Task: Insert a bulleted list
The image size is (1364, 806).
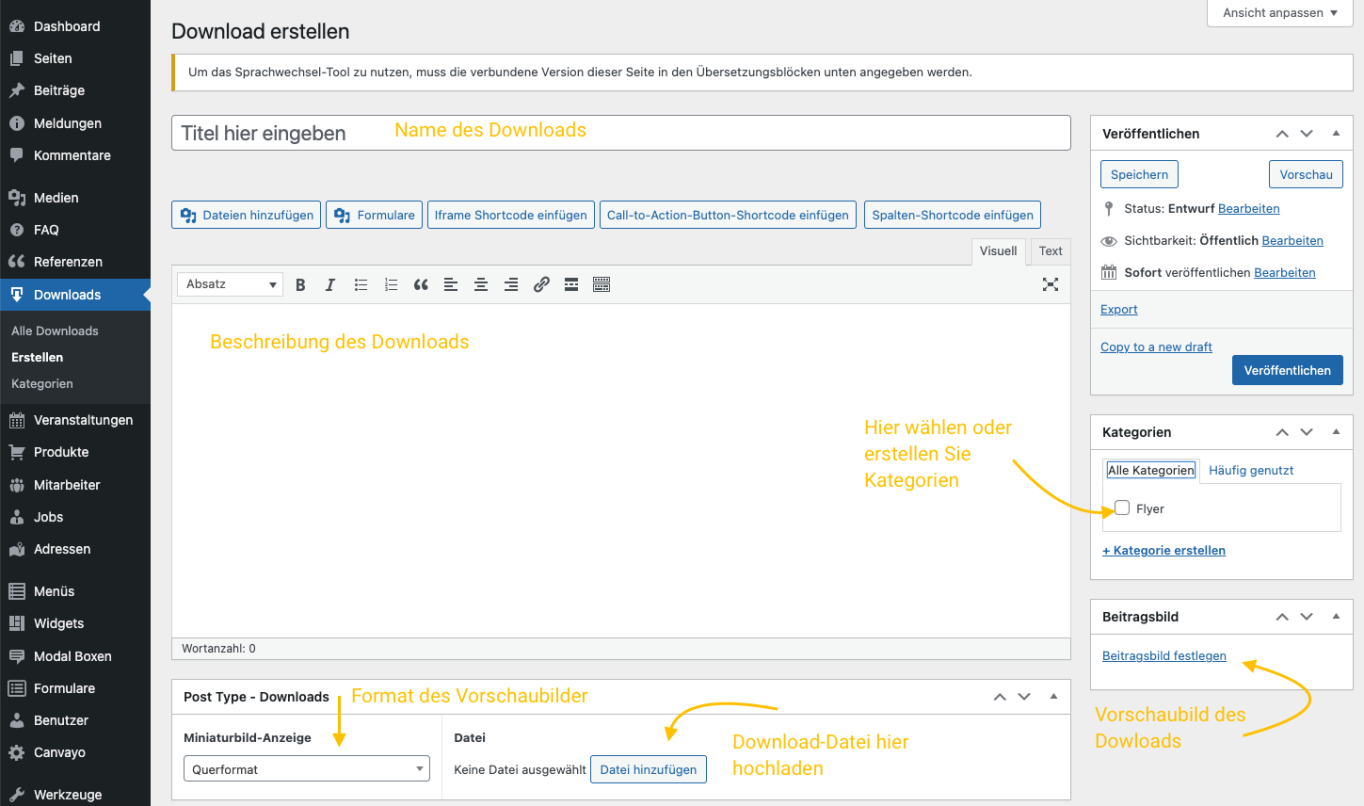Action: click(360, 284)
